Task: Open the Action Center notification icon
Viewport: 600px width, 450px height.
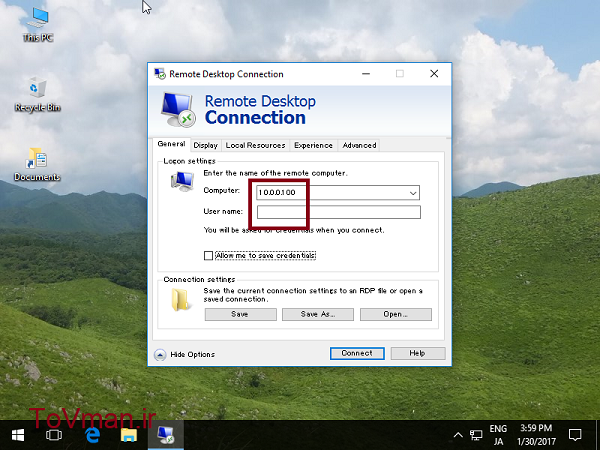Action: (575, 435)
